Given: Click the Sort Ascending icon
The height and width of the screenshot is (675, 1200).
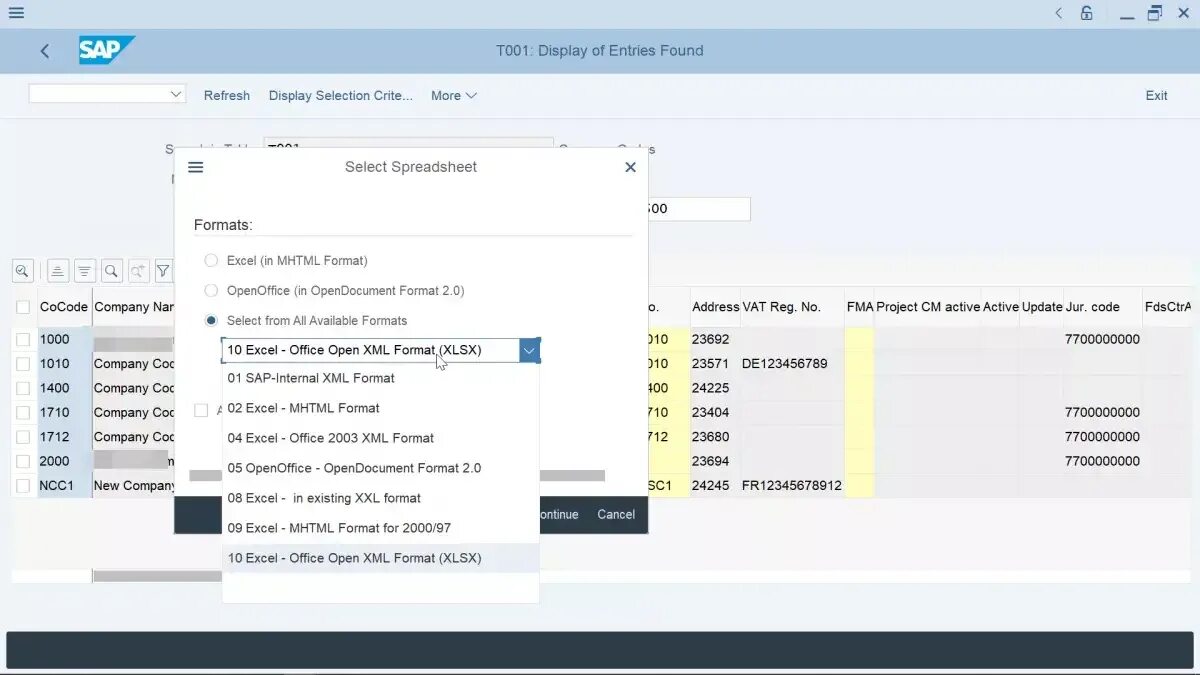Looking at the screenshot, I should coord(58,270).
